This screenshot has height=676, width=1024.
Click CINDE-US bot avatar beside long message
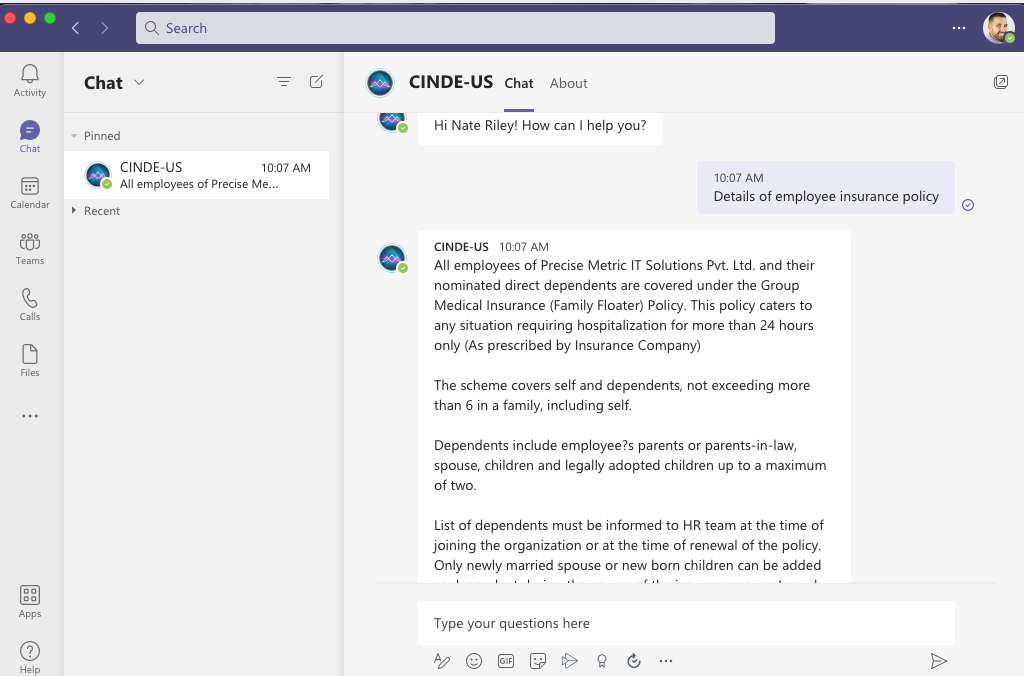392,259
